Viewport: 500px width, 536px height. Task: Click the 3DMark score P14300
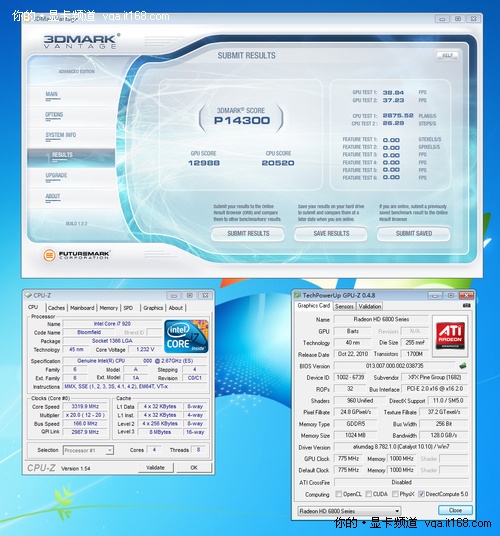[x=242, y=120]
